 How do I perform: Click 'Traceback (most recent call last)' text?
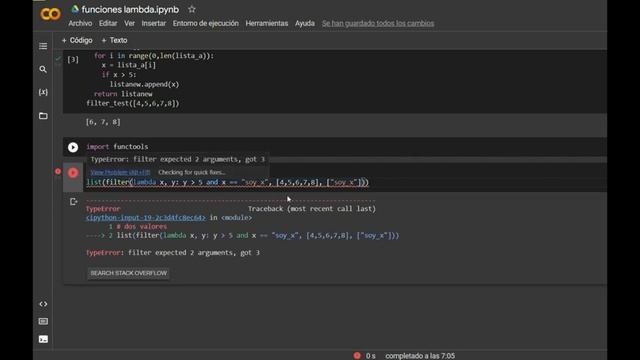click(x=312, y=209)
